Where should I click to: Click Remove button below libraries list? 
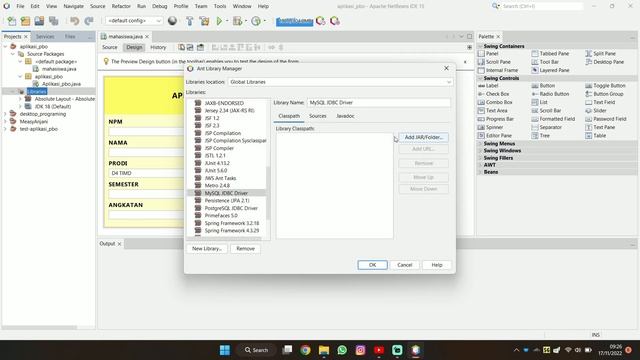245,249
